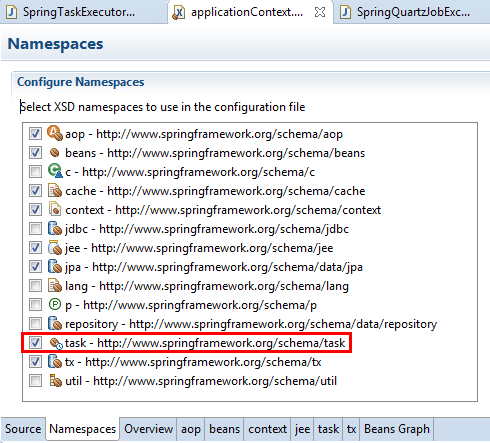This screenshot has width=490, height=443.
Task: Uncheck the aop namespace checkbox
Action: click(35, 134)
